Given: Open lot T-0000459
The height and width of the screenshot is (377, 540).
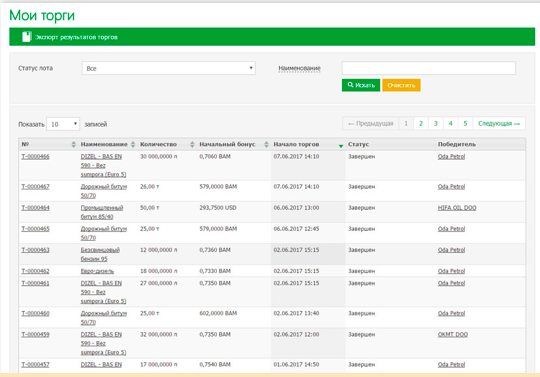Looking at the screenshot, I should (35, 334).
